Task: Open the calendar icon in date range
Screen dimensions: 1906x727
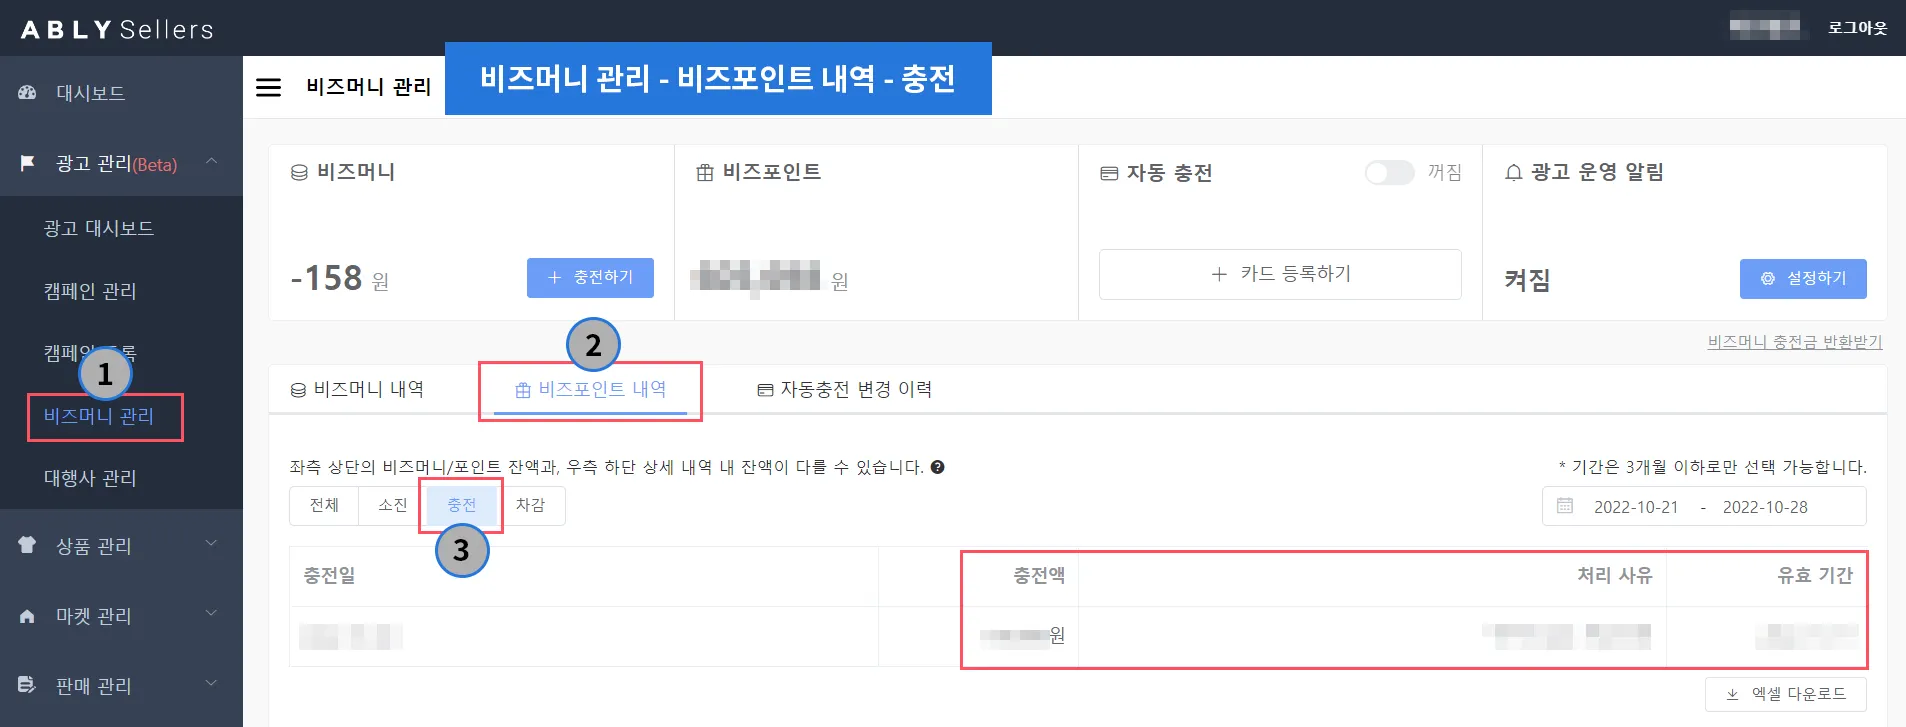Action: click(1565, 506)
